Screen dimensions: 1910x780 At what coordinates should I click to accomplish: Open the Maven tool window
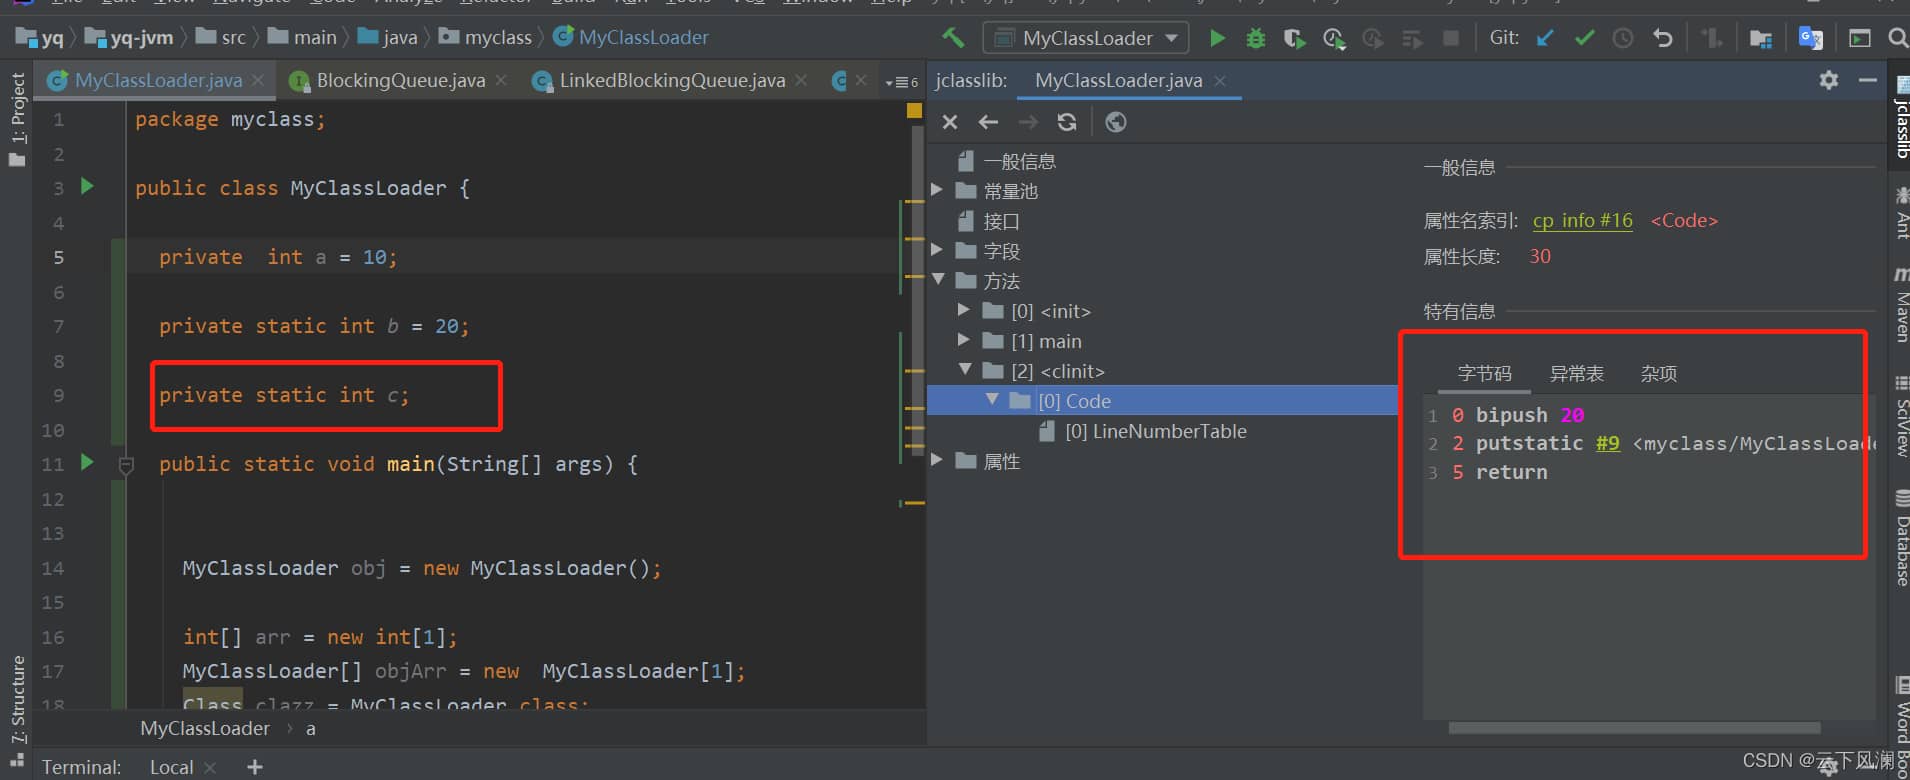[1900, 304]
